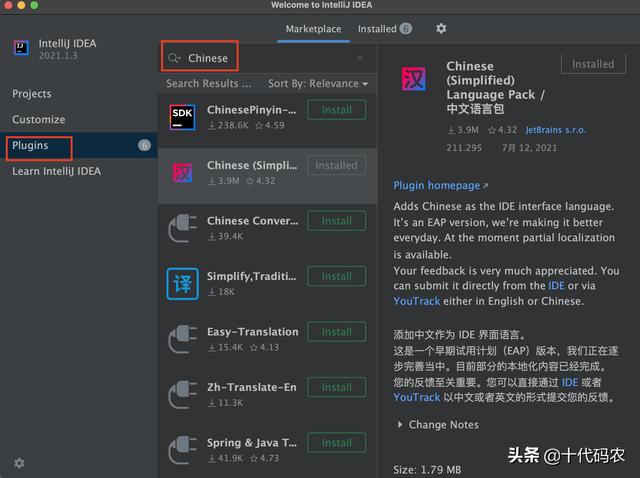
Task: Click the Plugins count badge in sidebar
Action: point(144,145)
